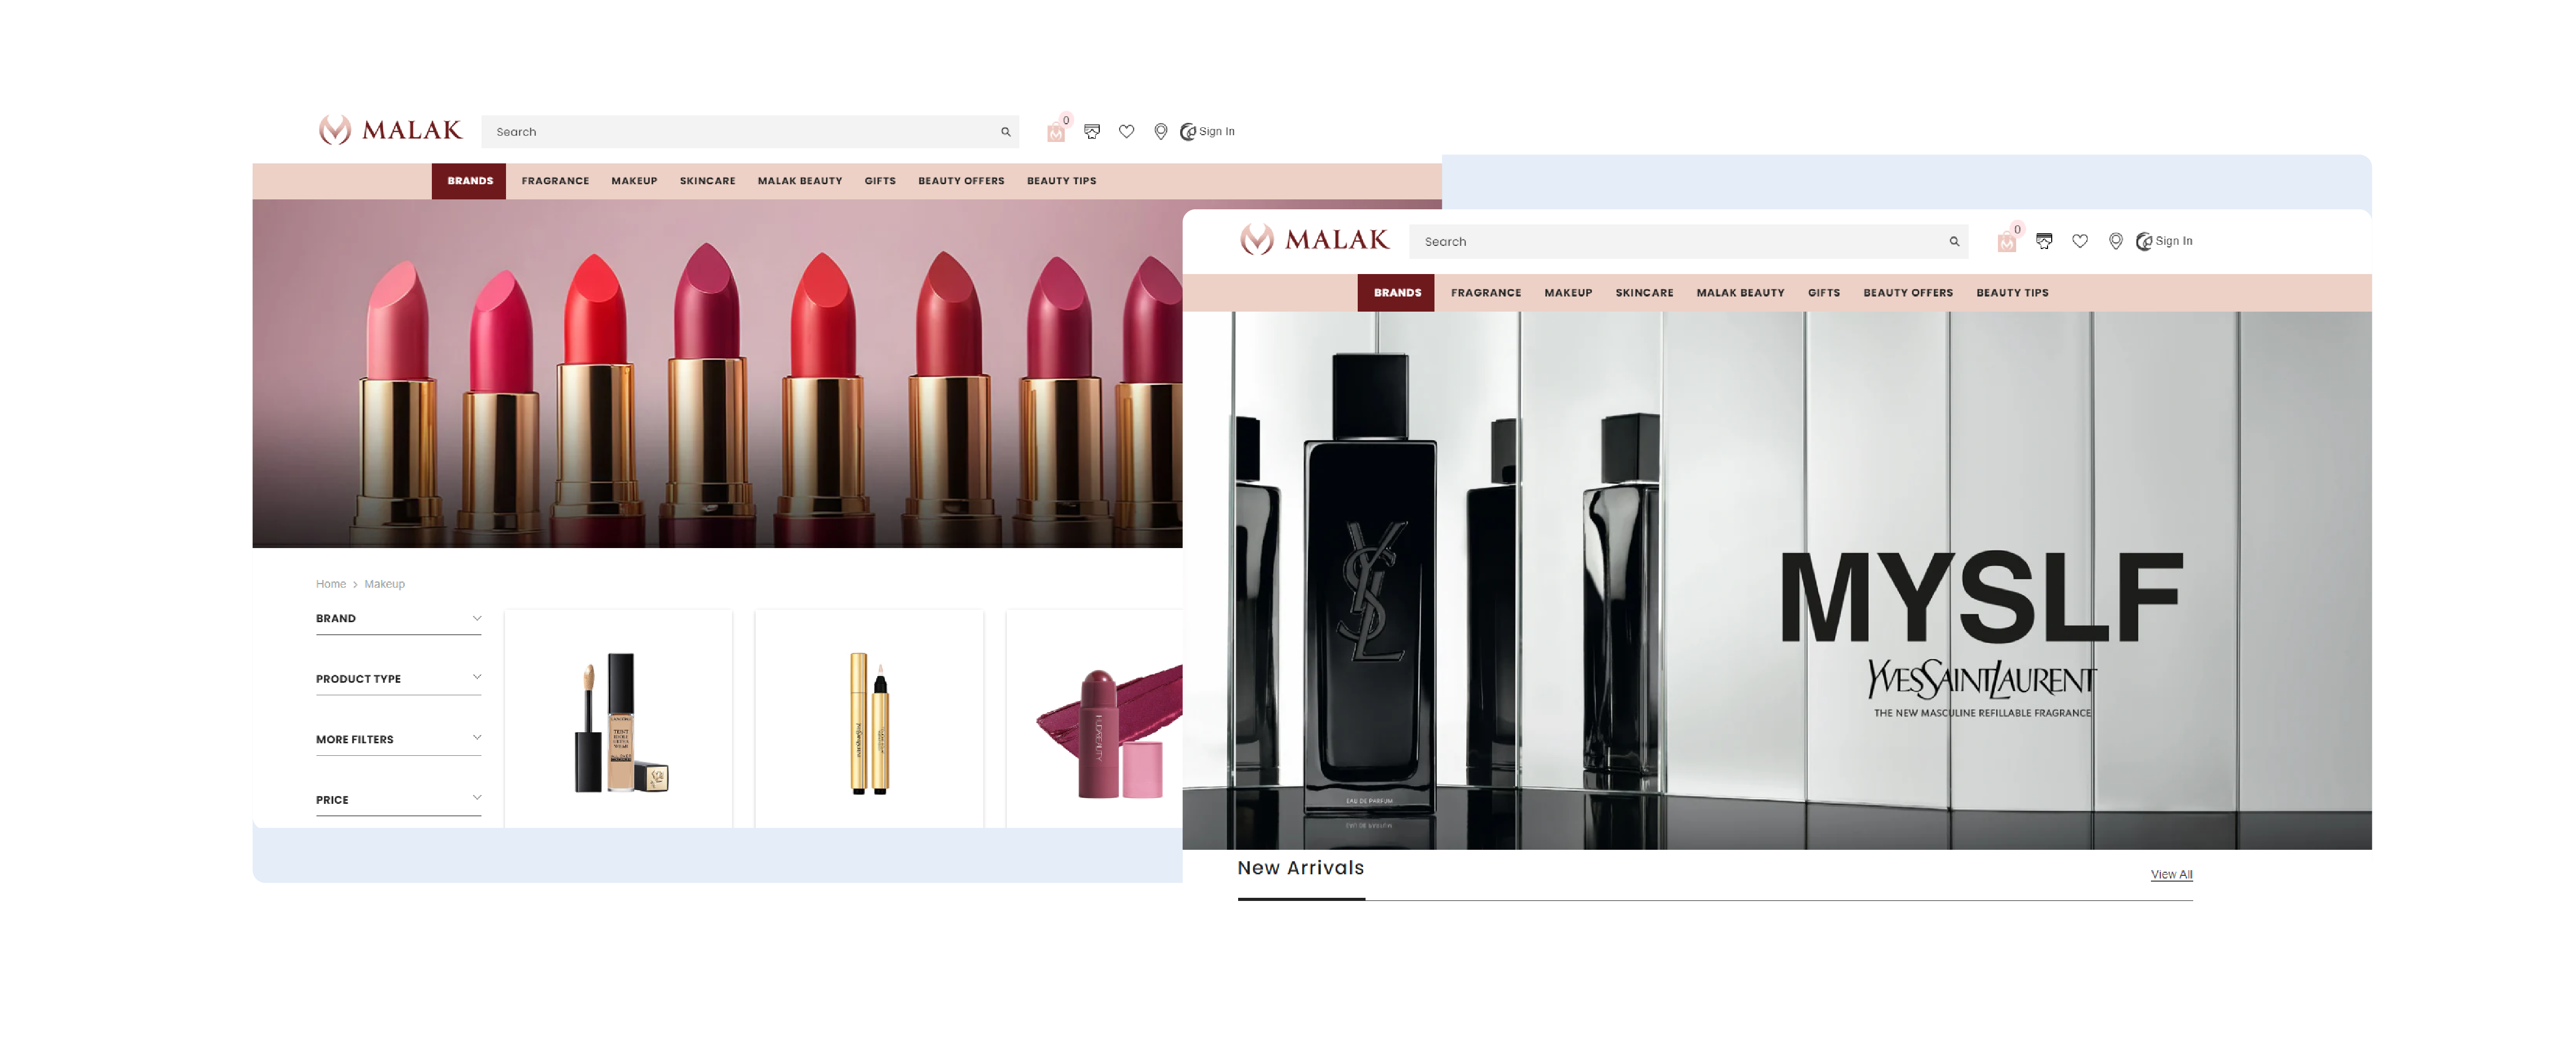Open the Lancôme foundation and concealer product card
This screenshot has height=1045, width=2576.
pos(618,718)
